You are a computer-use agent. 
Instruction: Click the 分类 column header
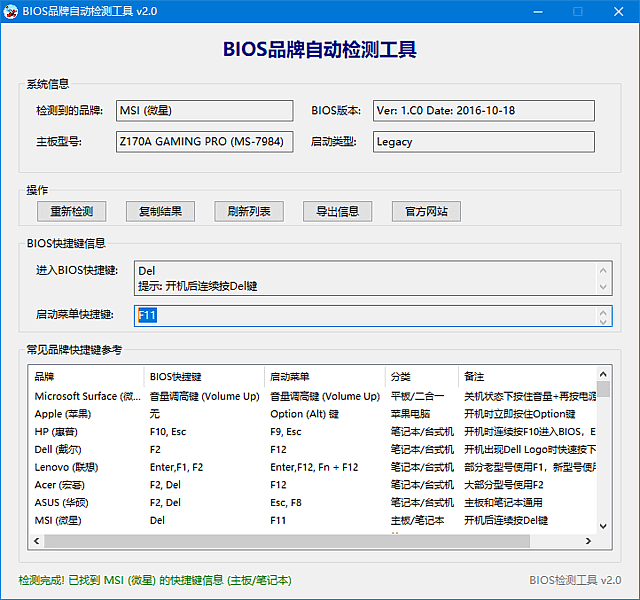coord(420,377)
